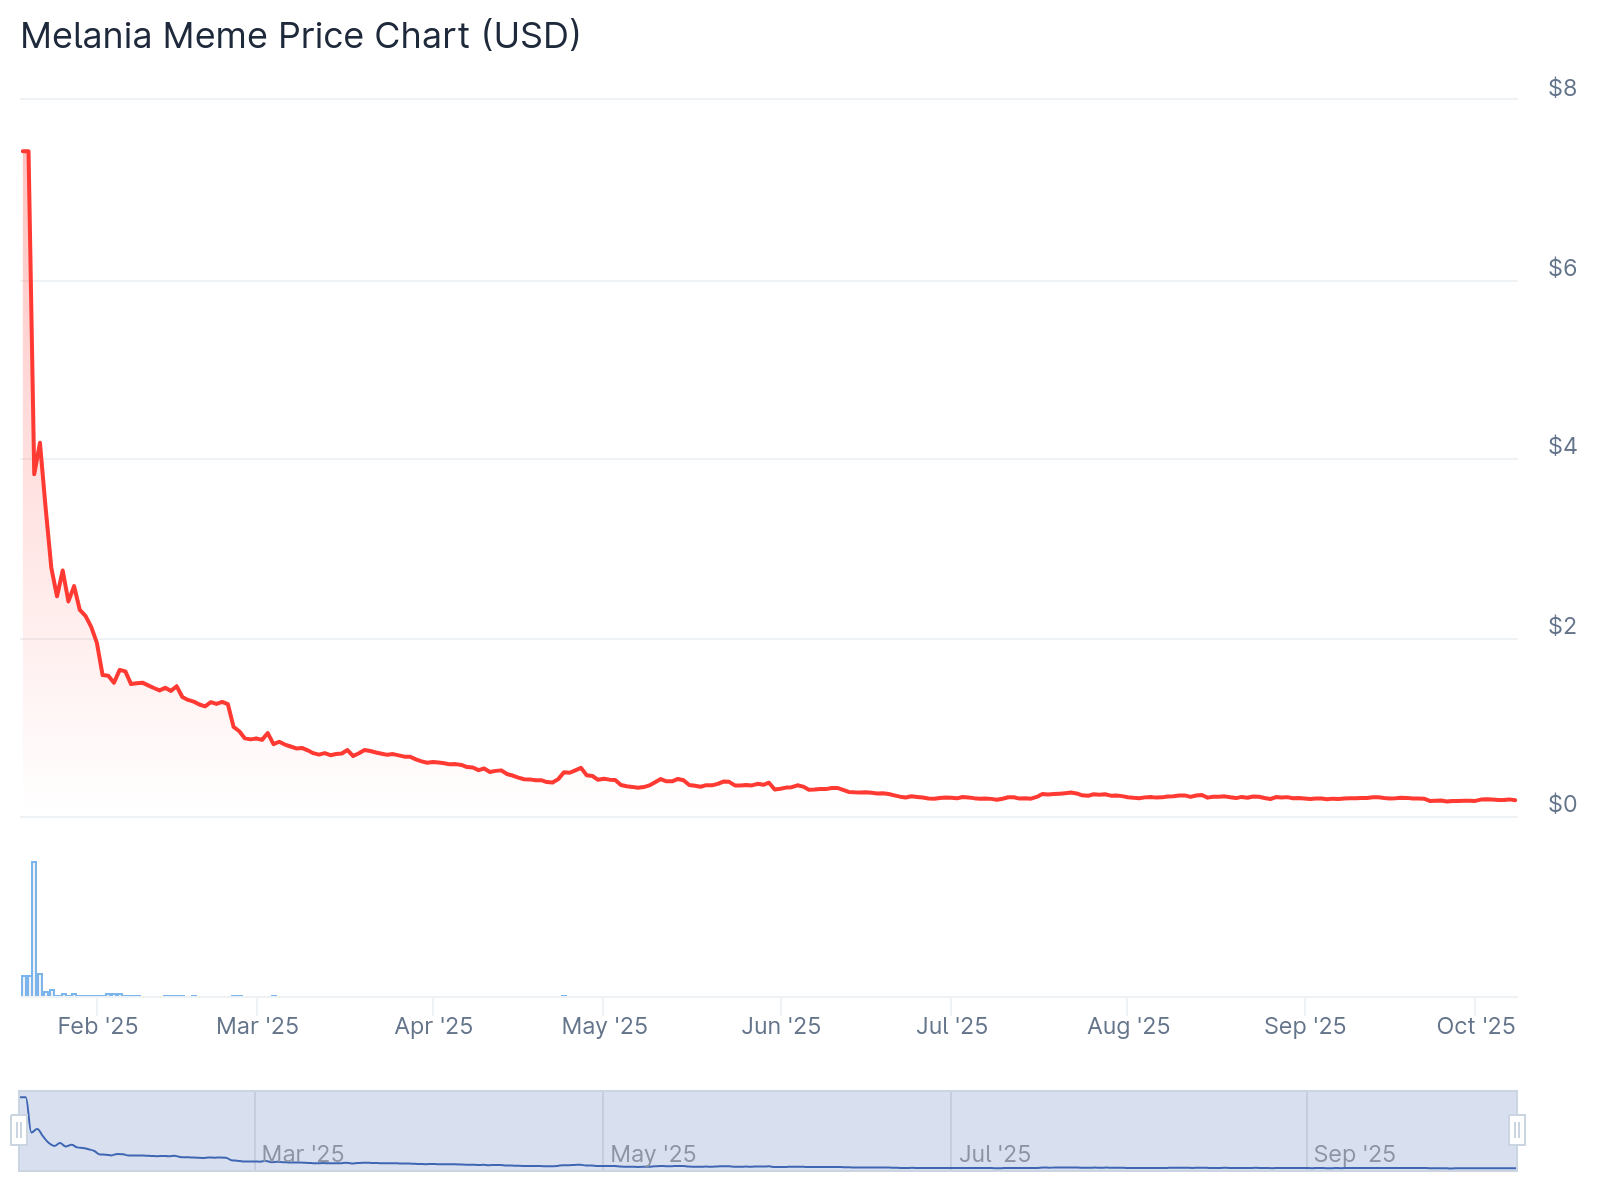This screenshot has width=1598, height=1200.
Task: Click the Melania Meme Price Chart title
Action: point(300,36)
